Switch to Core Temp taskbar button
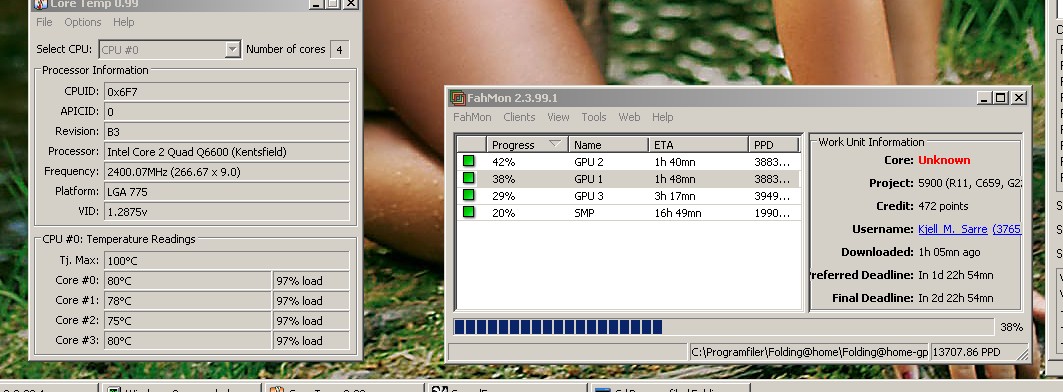Screen dimensions: 1063x392 point(344,389)
